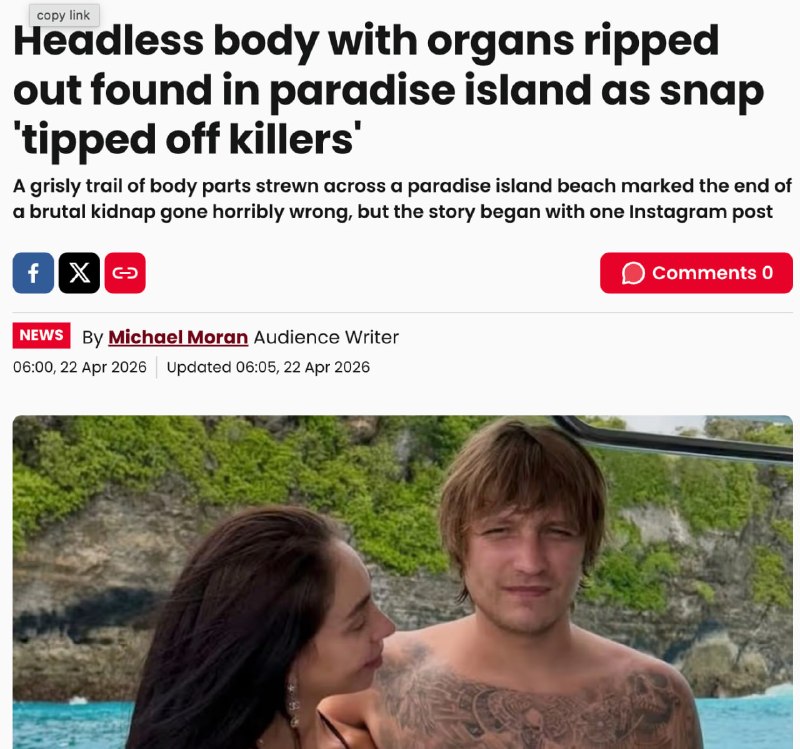This screenshot has height=749, width=800.
Task: Click the red copy link icon
Action: pos(125,273)
